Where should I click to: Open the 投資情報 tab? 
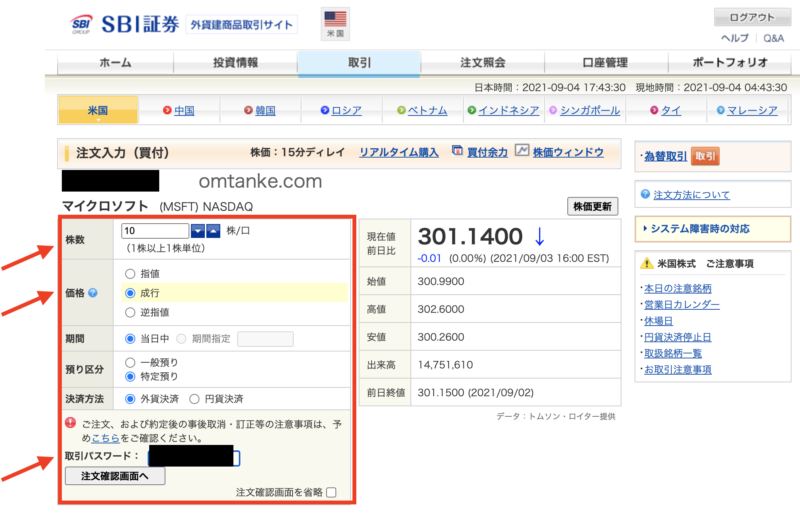coord(235,63)
